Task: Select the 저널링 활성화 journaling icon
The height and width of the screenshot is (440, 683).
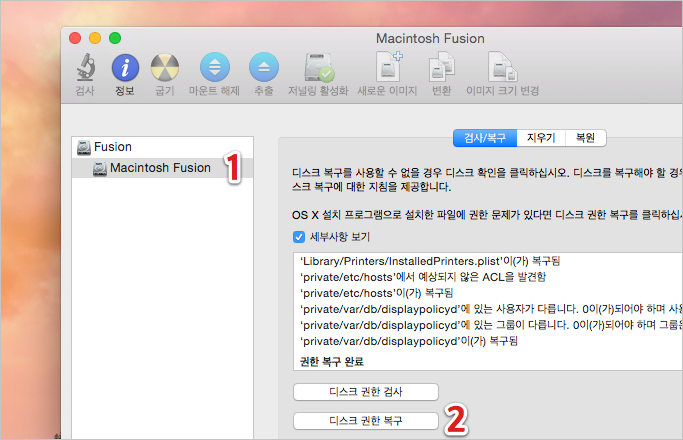Action: pyautogui.click(x=318, y=68)
